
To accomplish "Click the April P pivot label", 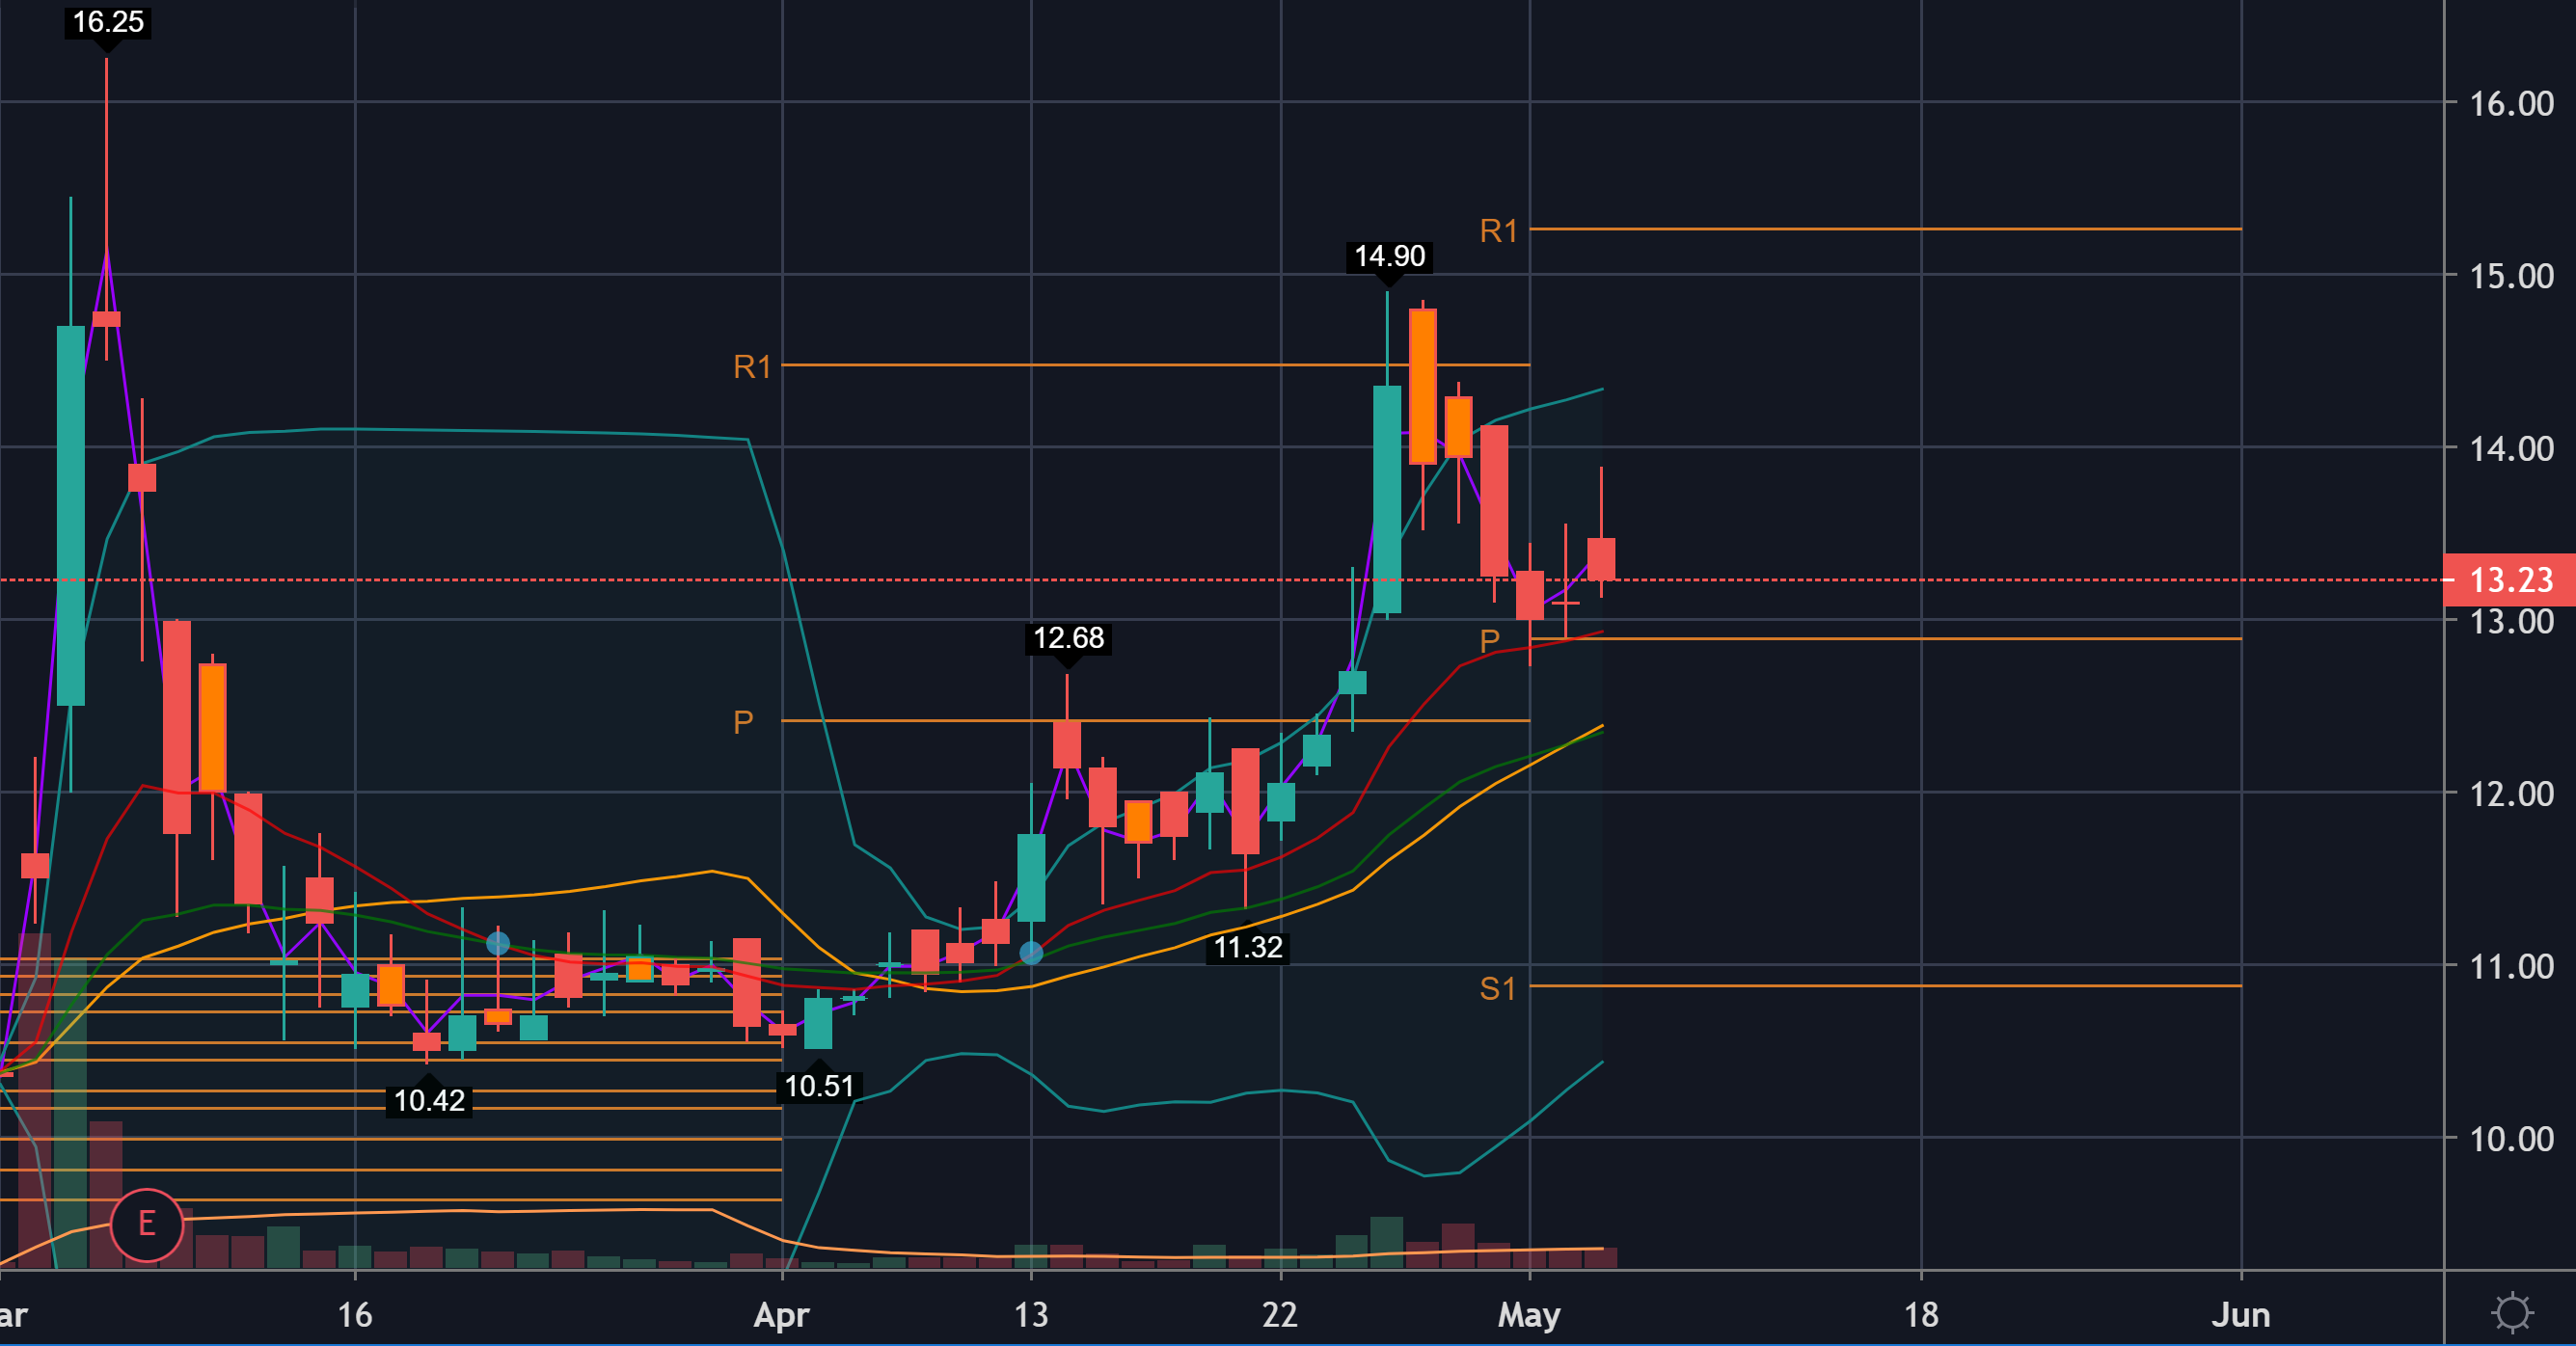I will (743, 722).
